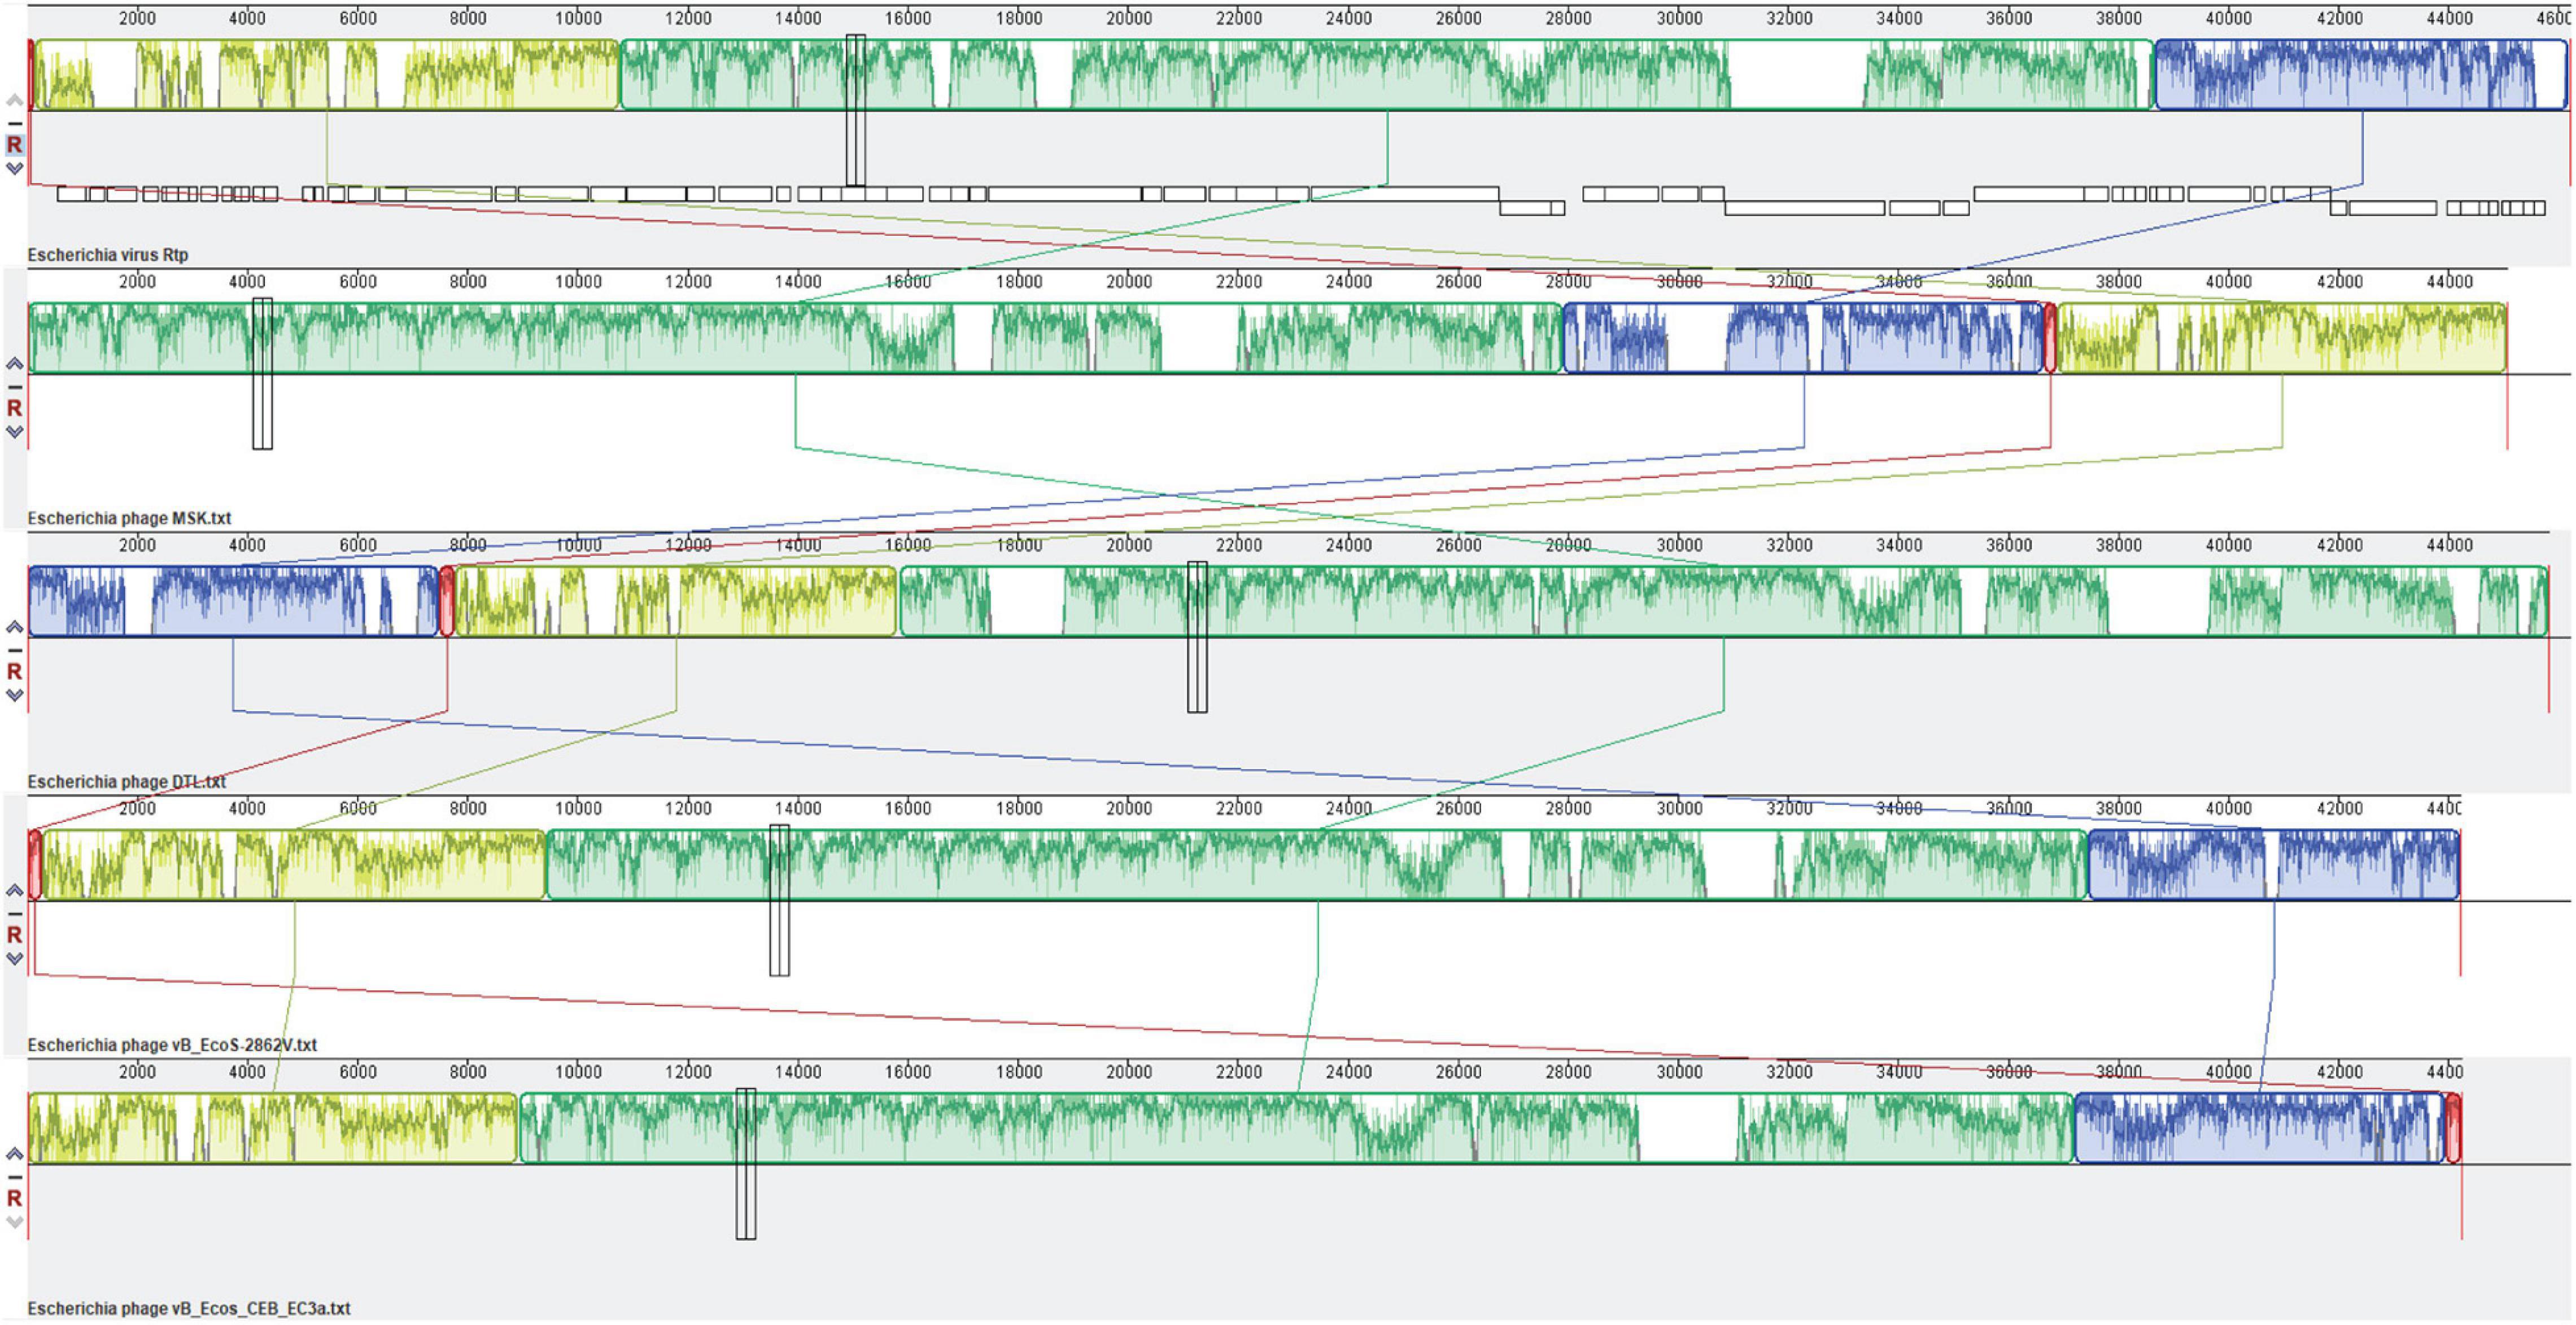Image resolution: width=2576 pixels, height=1325 pixels.
Task: Set Escherichia virus Rtp as reference genome
Action: (x=14, y=145)
